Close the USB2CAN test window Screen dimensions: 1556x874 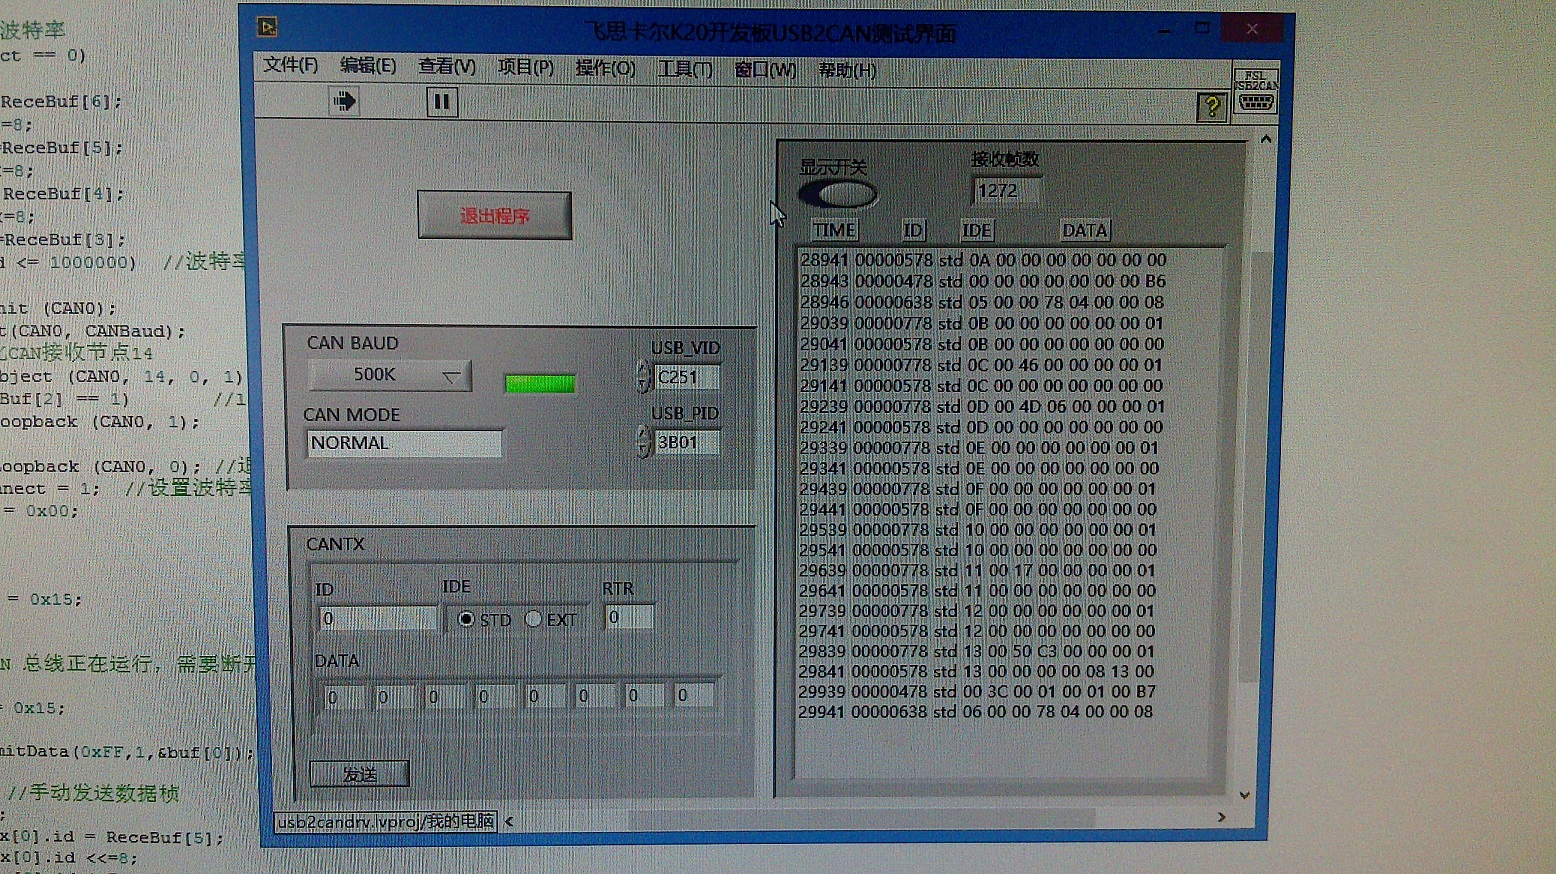coord(1252,29)
